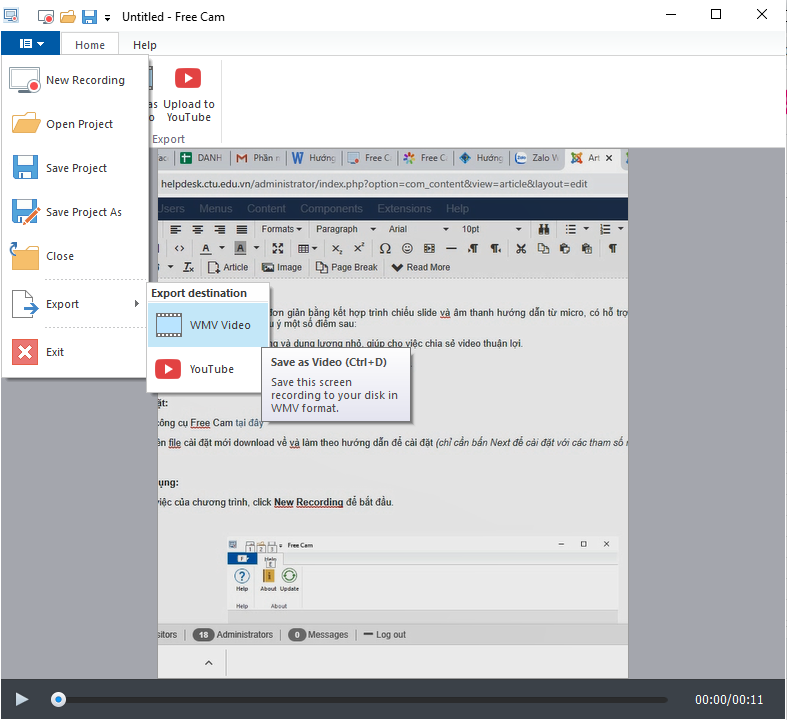Viewport: 787px width, 720px height.
Task: Start playback with the play button
Action: pyautogui.click(x=22, y=699)
